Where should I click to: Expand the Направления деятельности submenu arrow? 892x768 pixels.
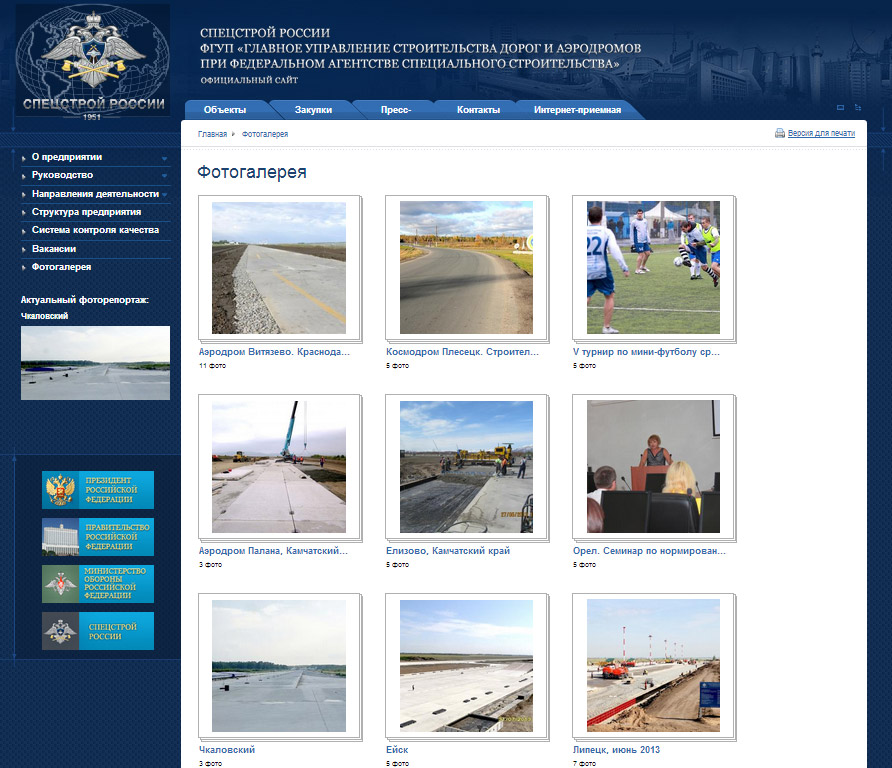coord(164,195)
